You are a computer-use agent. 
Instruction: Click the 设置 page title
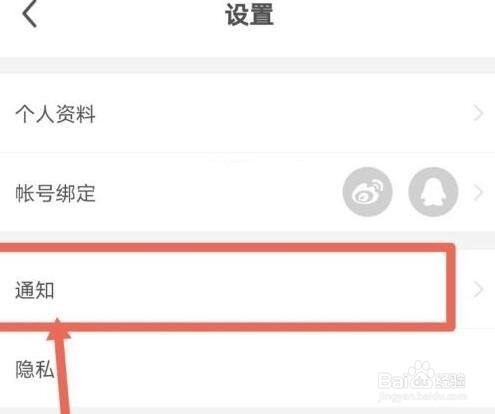(x=249, y=14)
